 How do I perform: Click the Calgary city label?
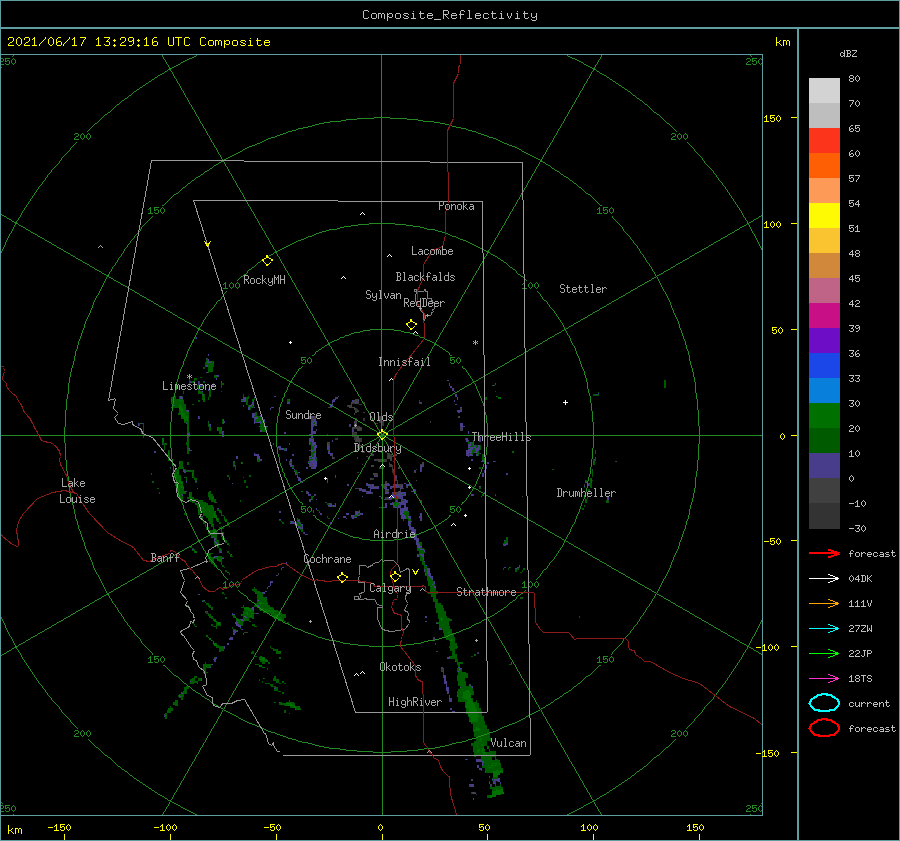click(x=390, y=588)
